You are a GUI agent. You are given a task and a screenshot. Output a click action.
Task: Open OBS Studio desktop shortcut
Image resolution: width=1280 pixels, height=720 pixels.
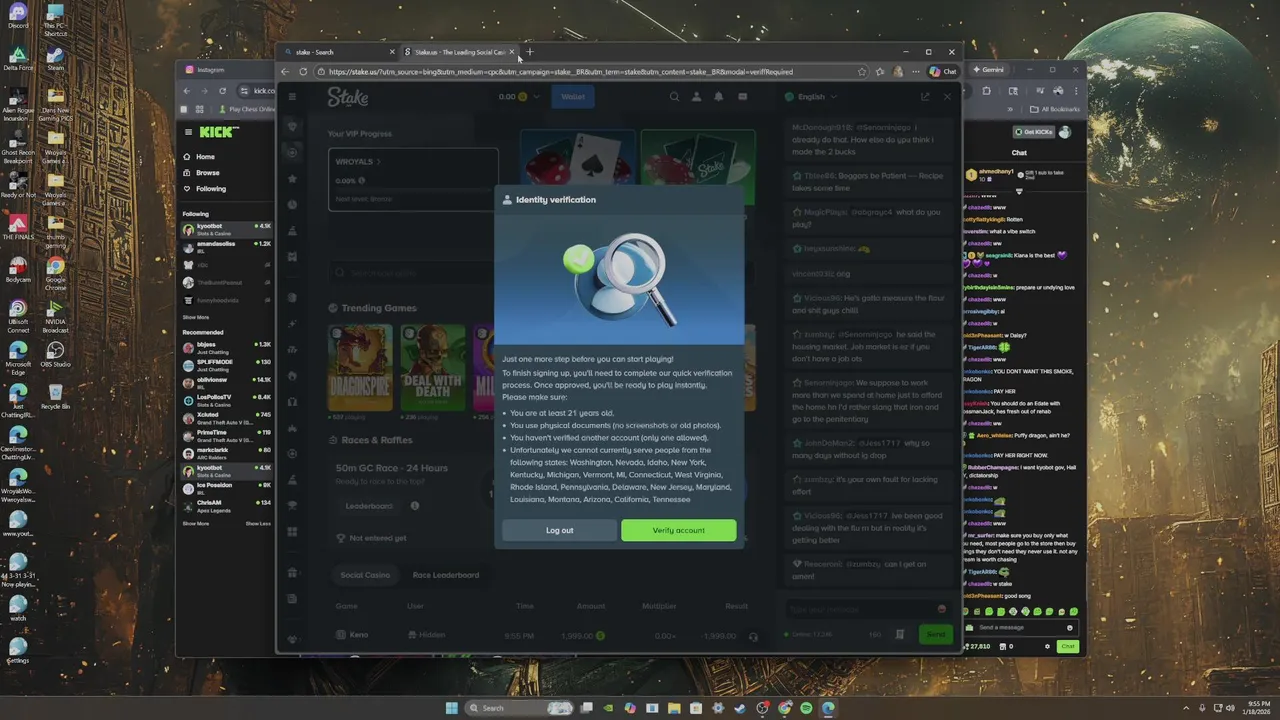click(x=55, y=355)
